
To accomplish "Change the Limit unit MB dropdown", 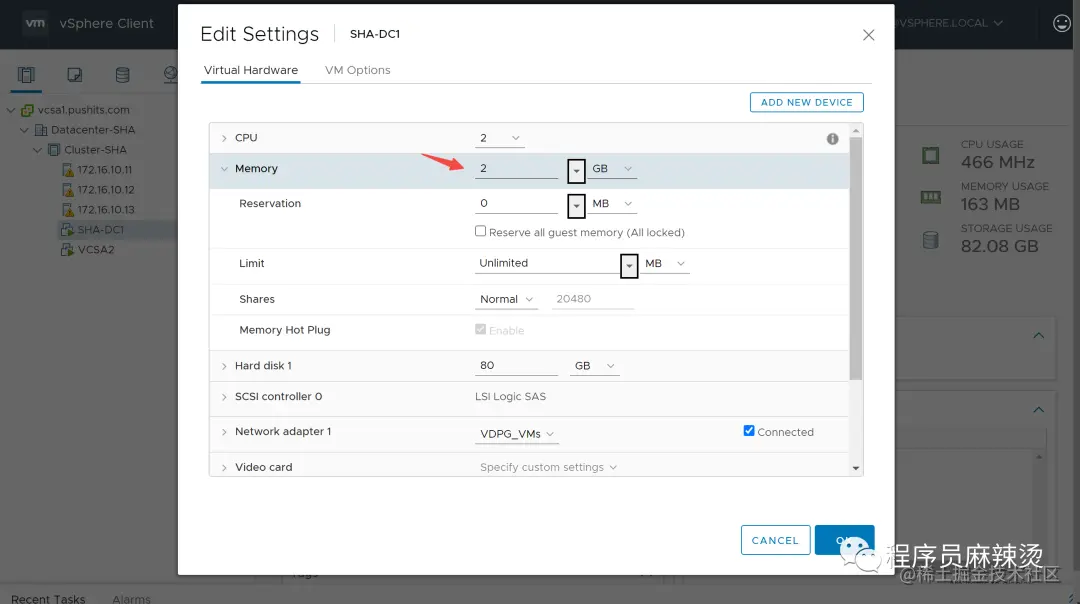I will point(665,264).
